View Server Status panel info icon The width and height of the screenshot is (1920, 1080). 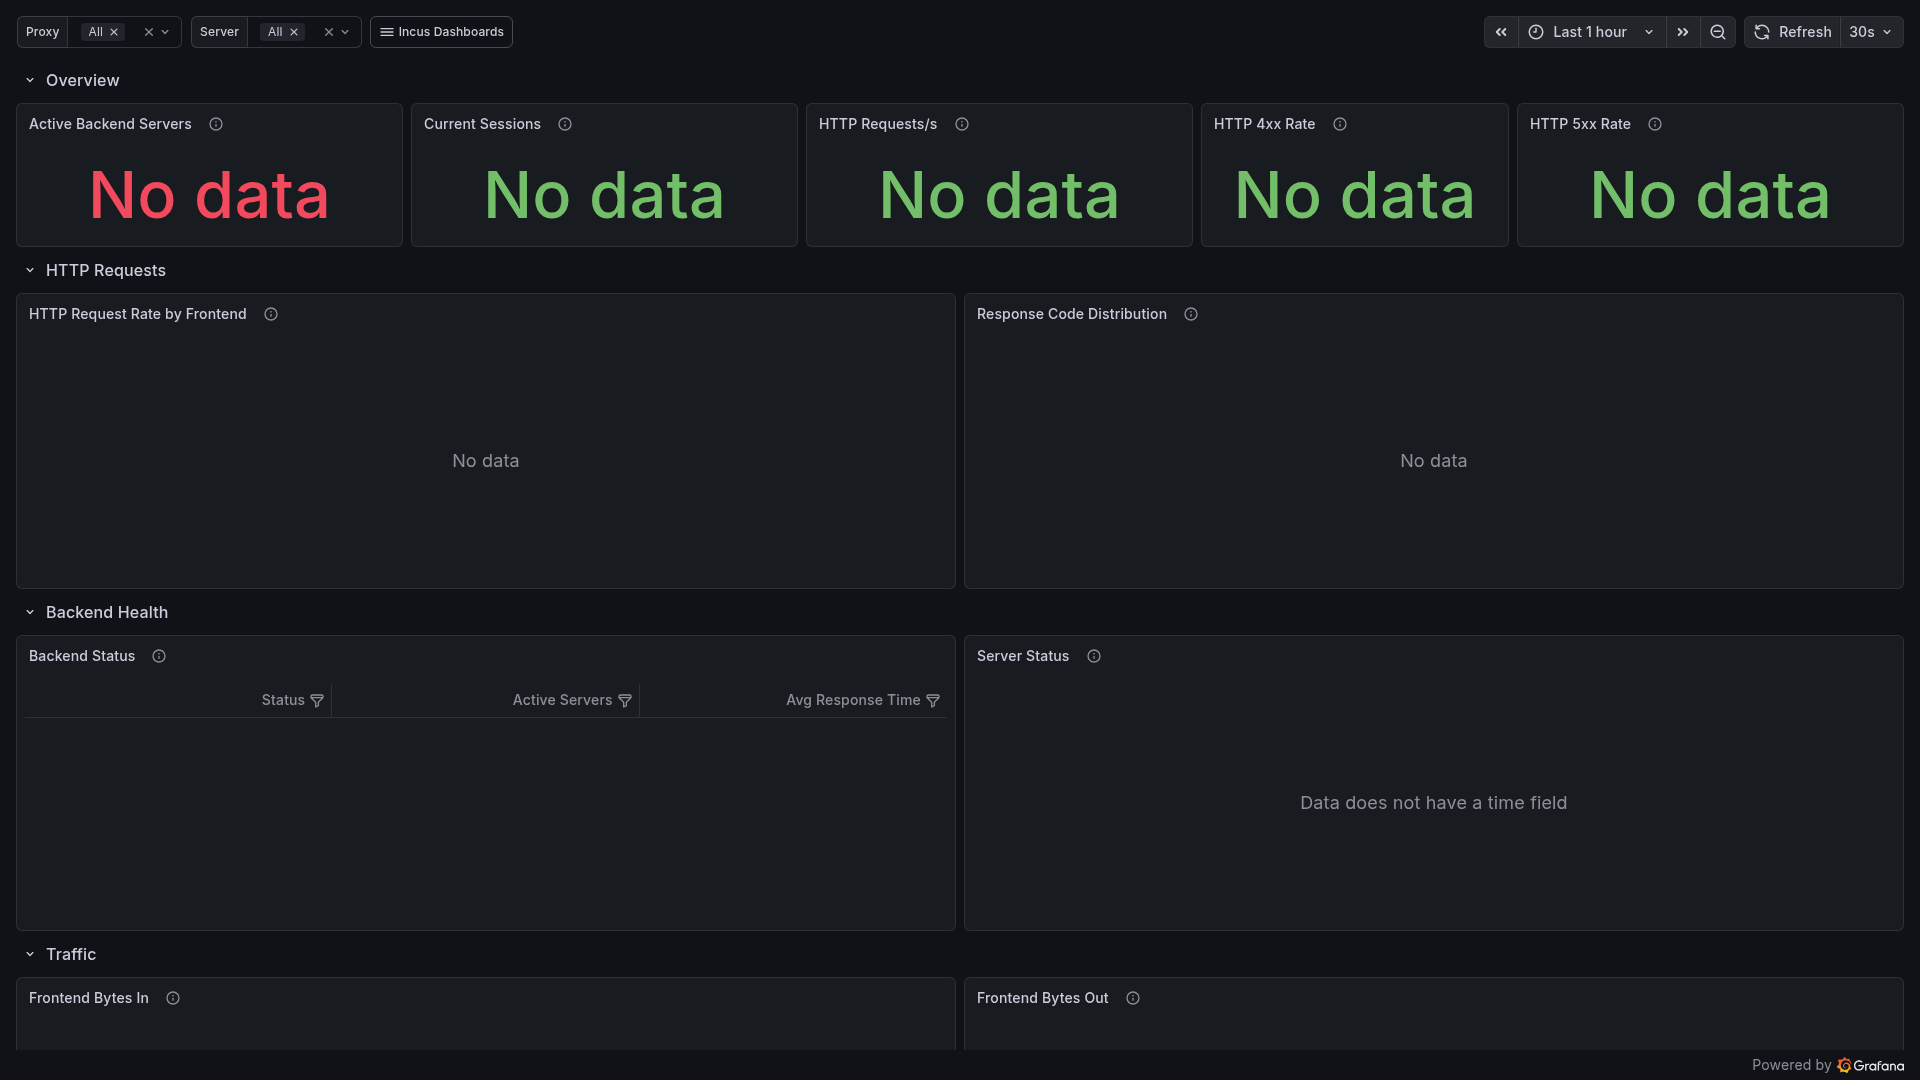pyautogui.click(x=1094, y=656)
